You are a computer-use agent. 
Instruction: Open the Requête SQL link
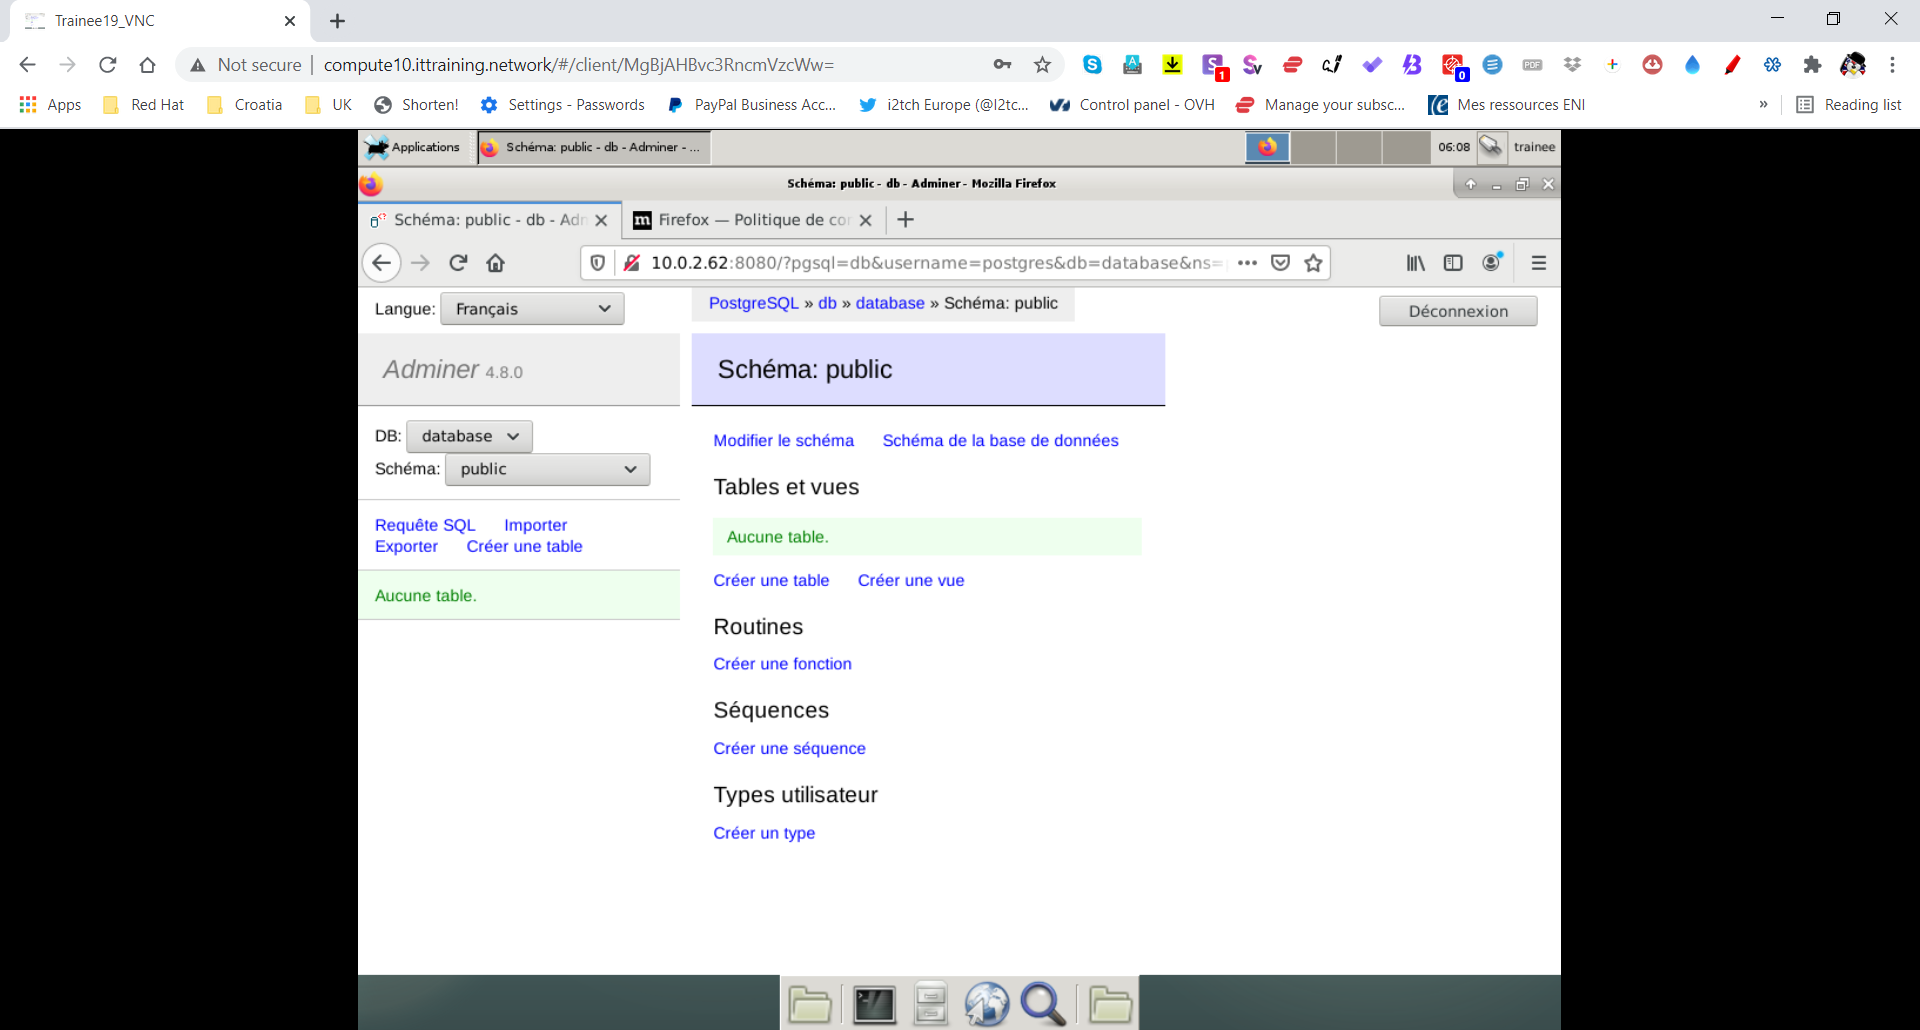tap(425, 525)
